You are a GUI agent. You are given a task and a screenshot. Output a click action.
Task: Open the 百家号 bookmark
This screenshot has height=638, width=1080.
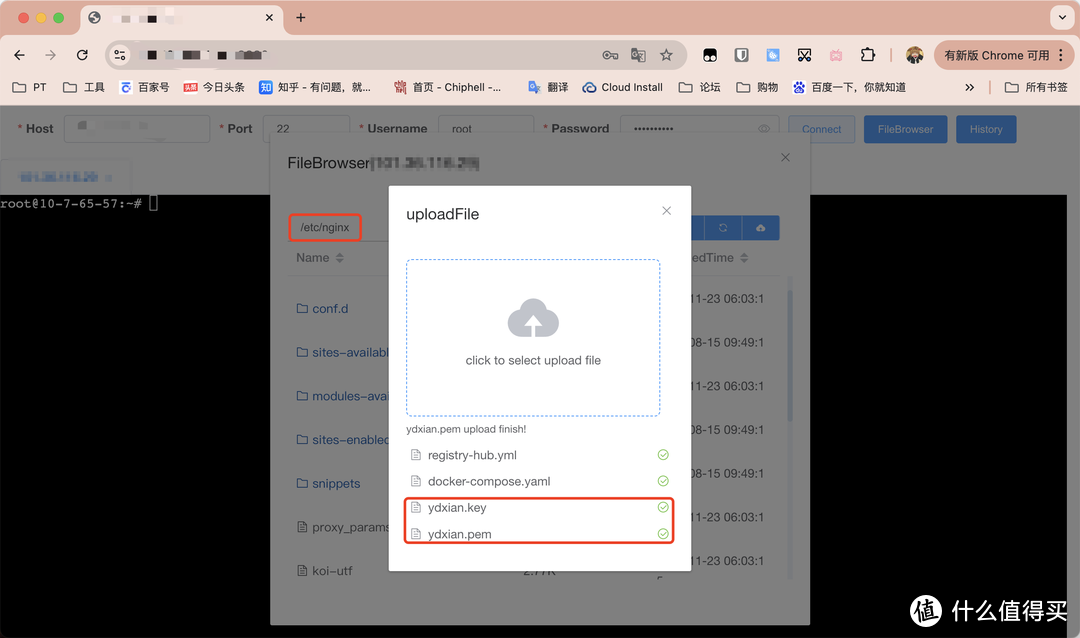coord(144,88)
